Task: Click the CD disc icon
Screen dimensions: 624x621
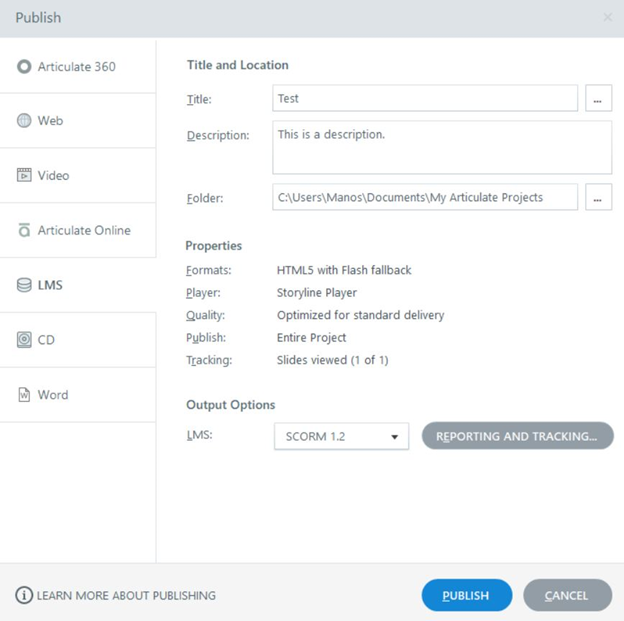Action: (x=24, y=340)
